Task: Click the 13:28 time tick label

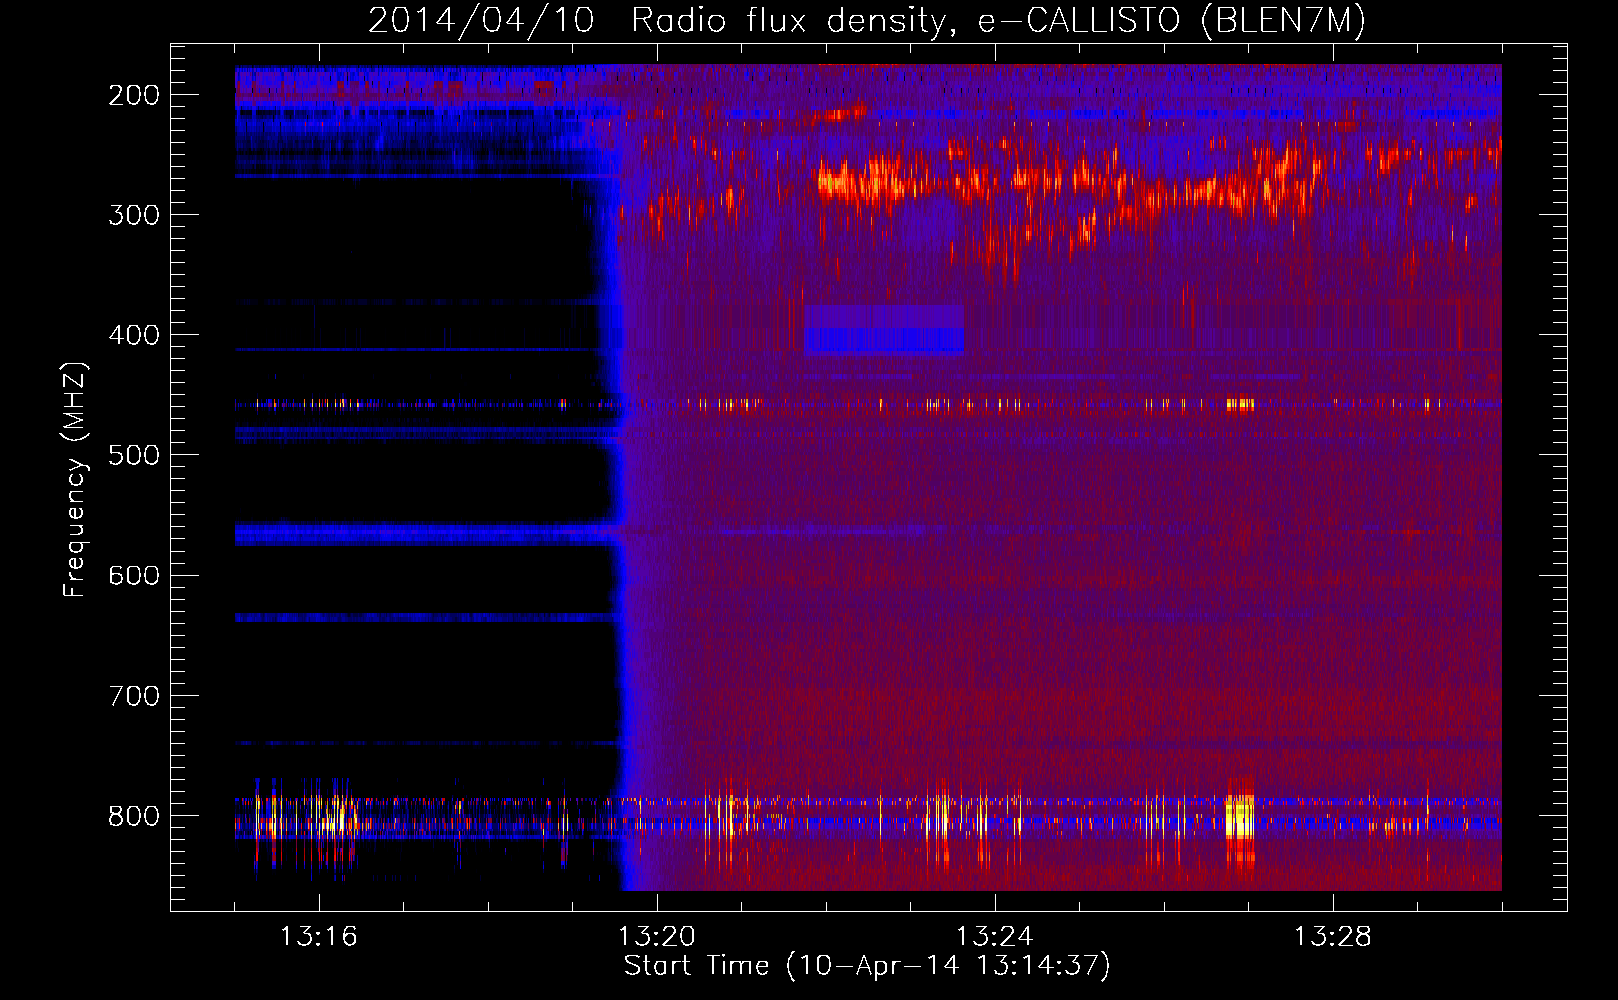Action: 1333,936
